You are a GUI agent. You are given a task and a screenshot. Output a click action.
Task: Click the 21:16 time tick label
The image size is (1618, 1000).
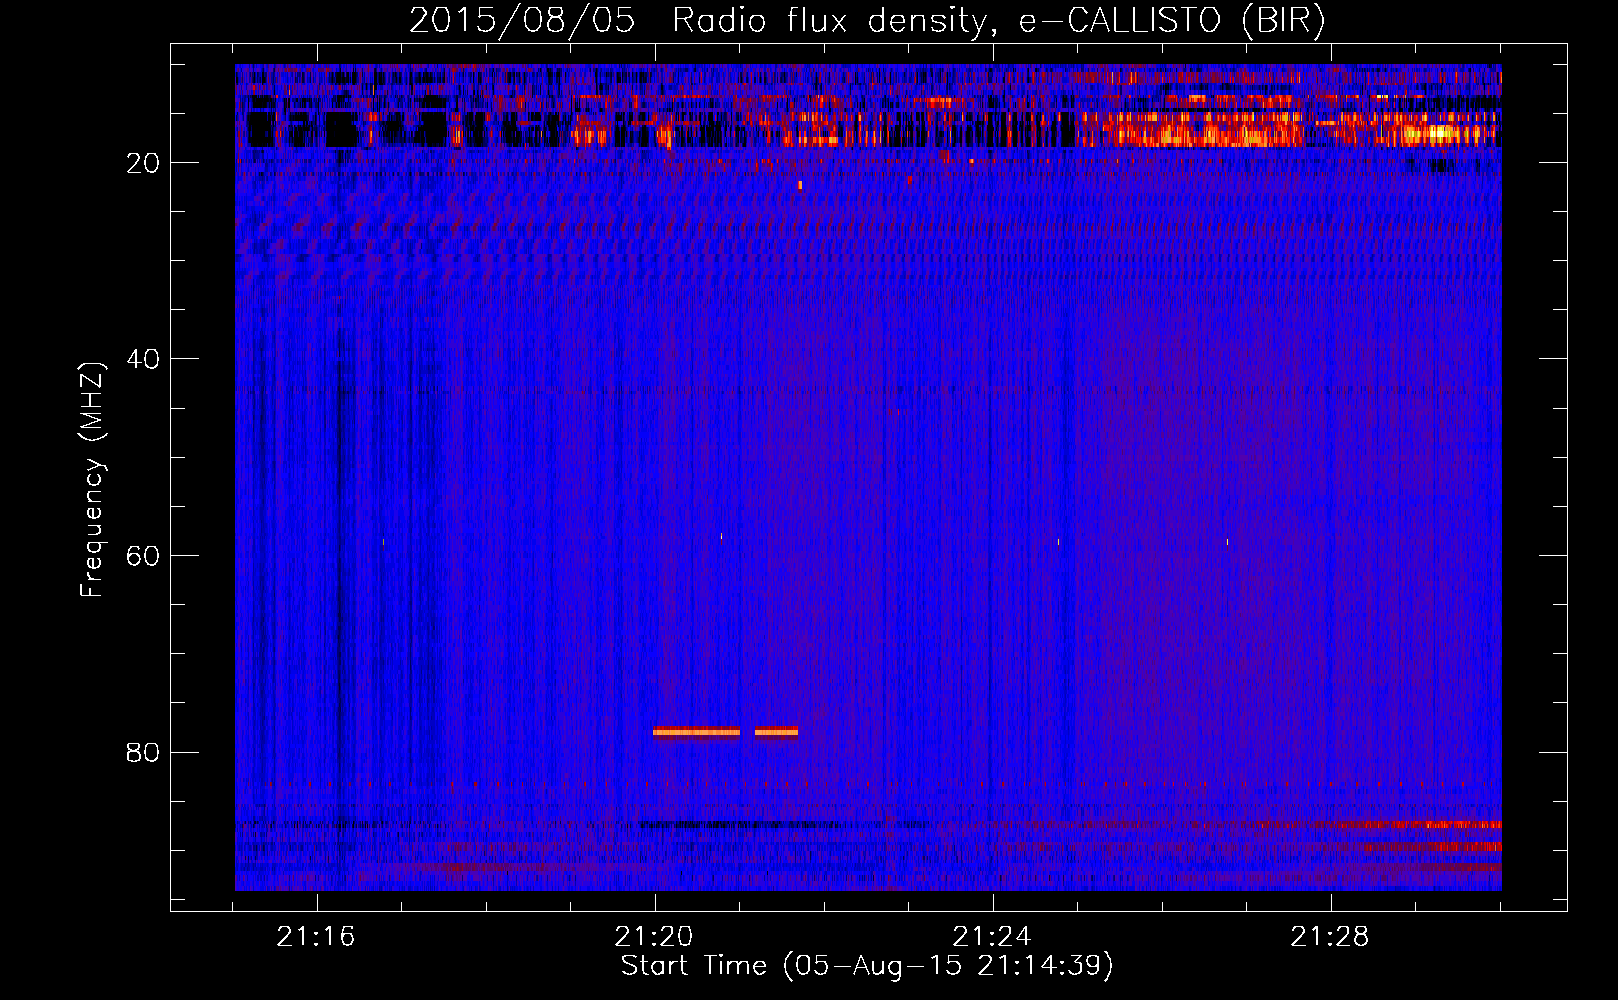coord(316,937)
